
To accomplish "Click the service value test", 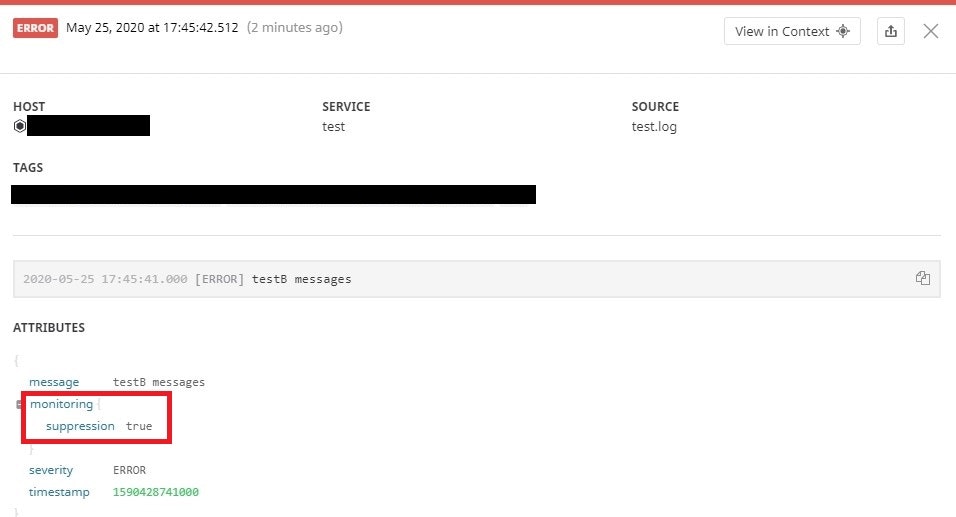I will tap(334, 127).
